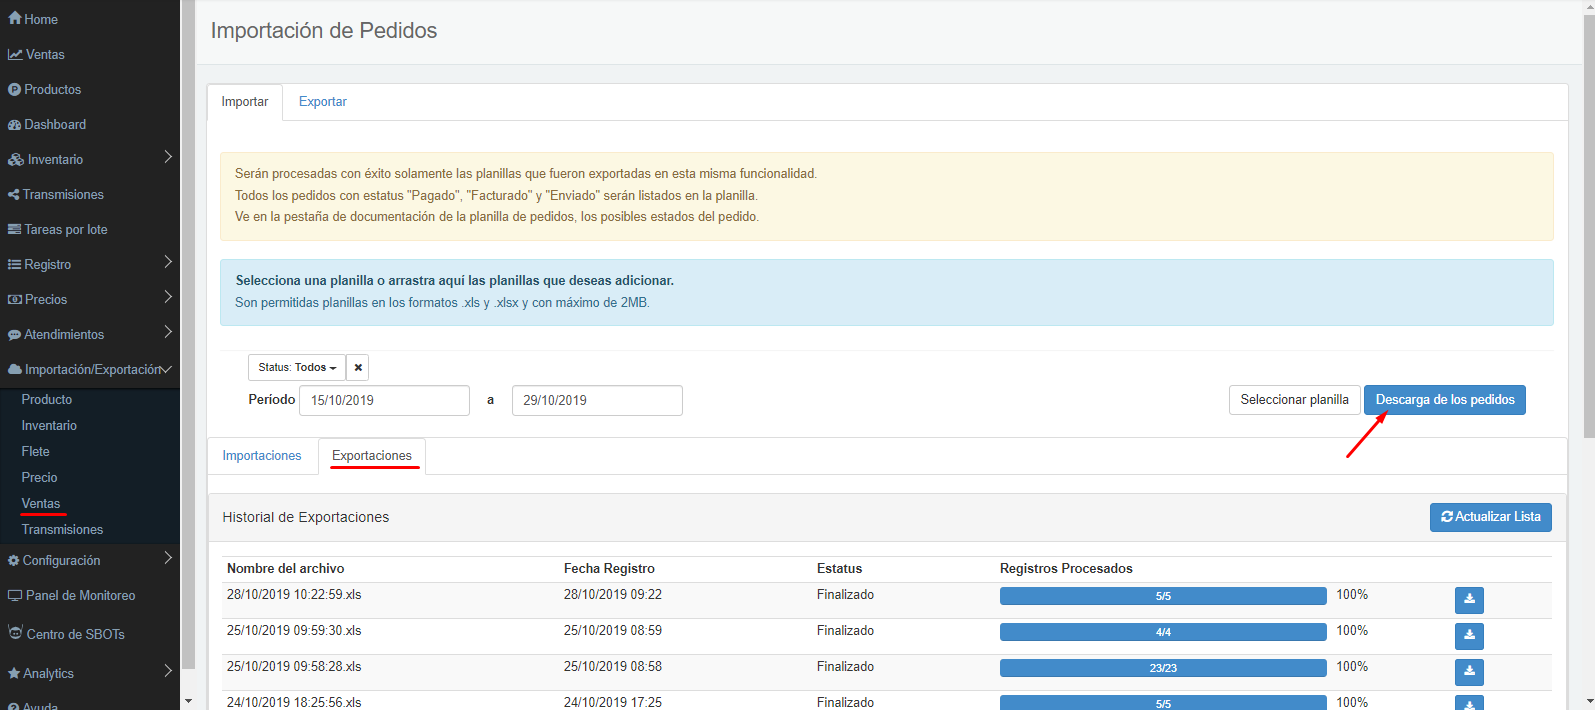Screen dimensions: 1595x710
Task: Download the 25/10/2019 09:59:30.xls file
Action: coord(1469,636)
